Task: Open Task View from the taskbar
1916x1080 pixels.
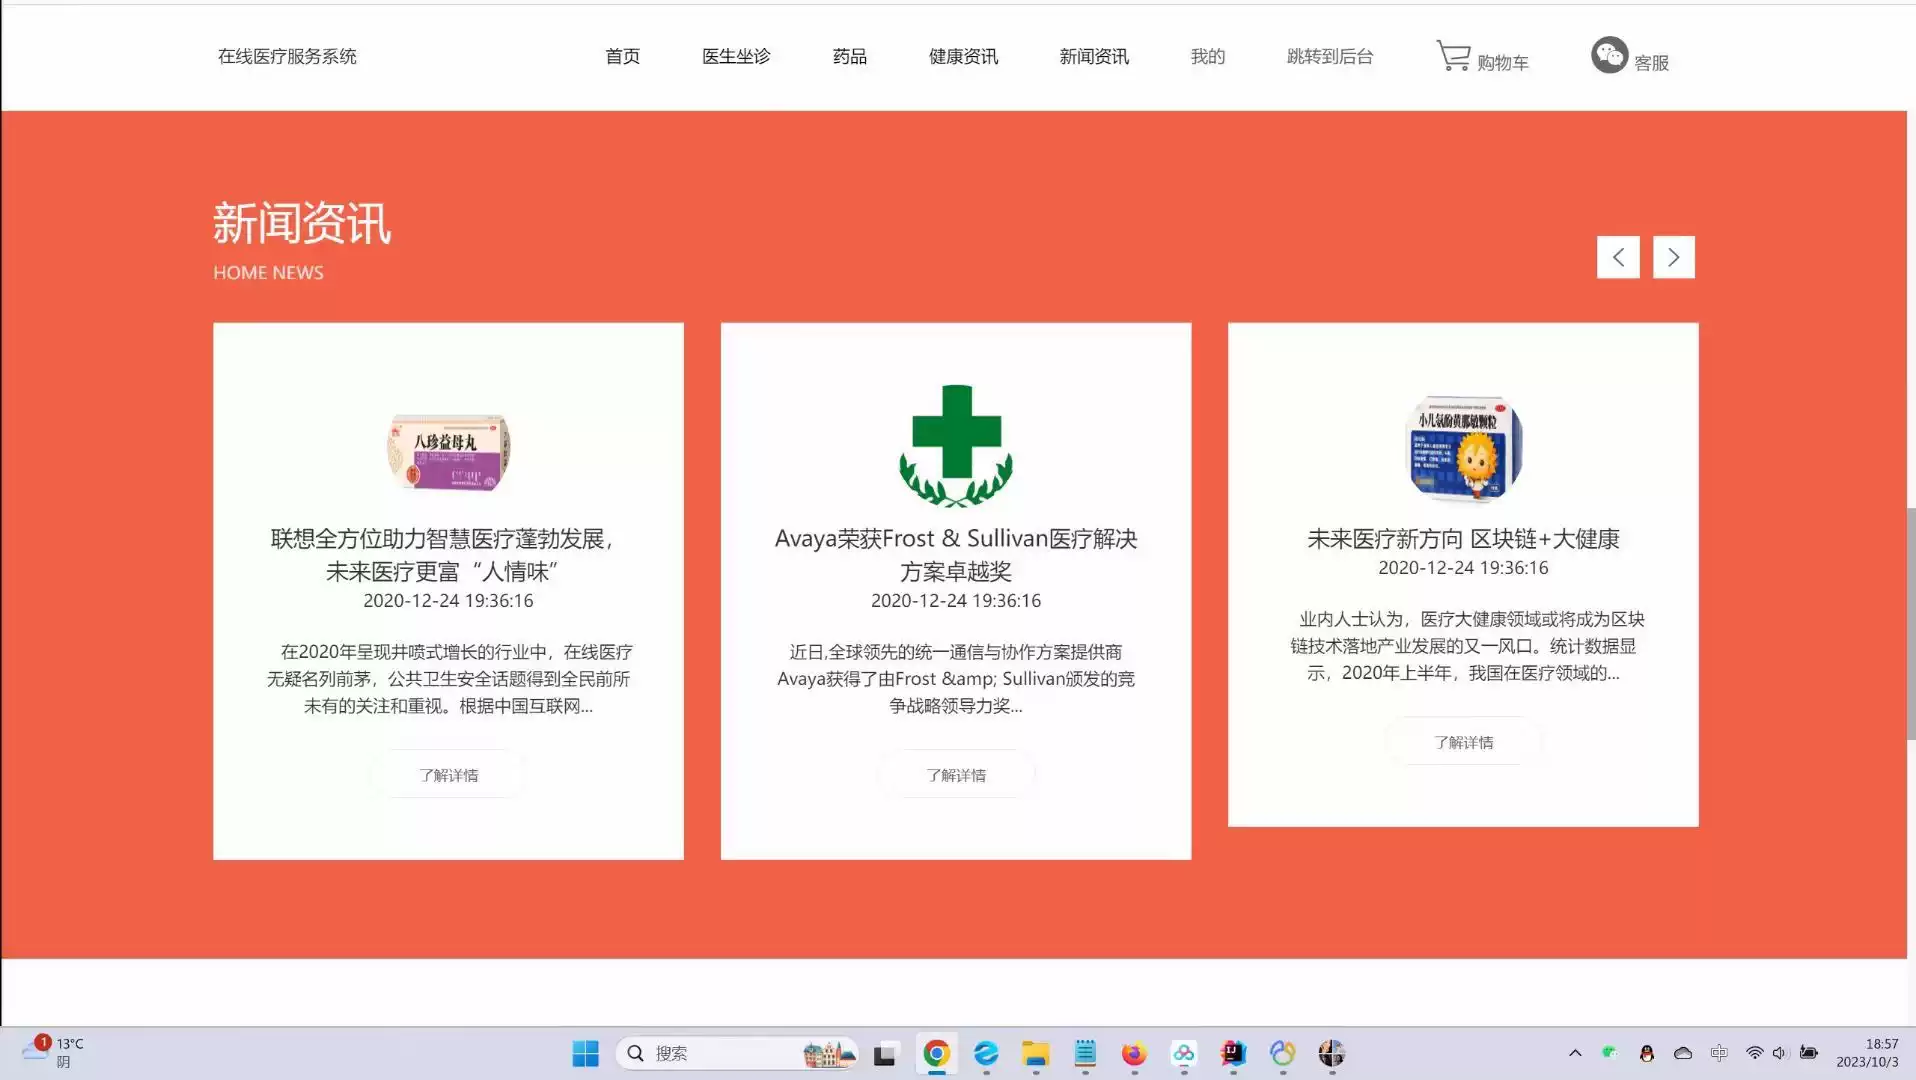Action: click(x=884, y=1054)
